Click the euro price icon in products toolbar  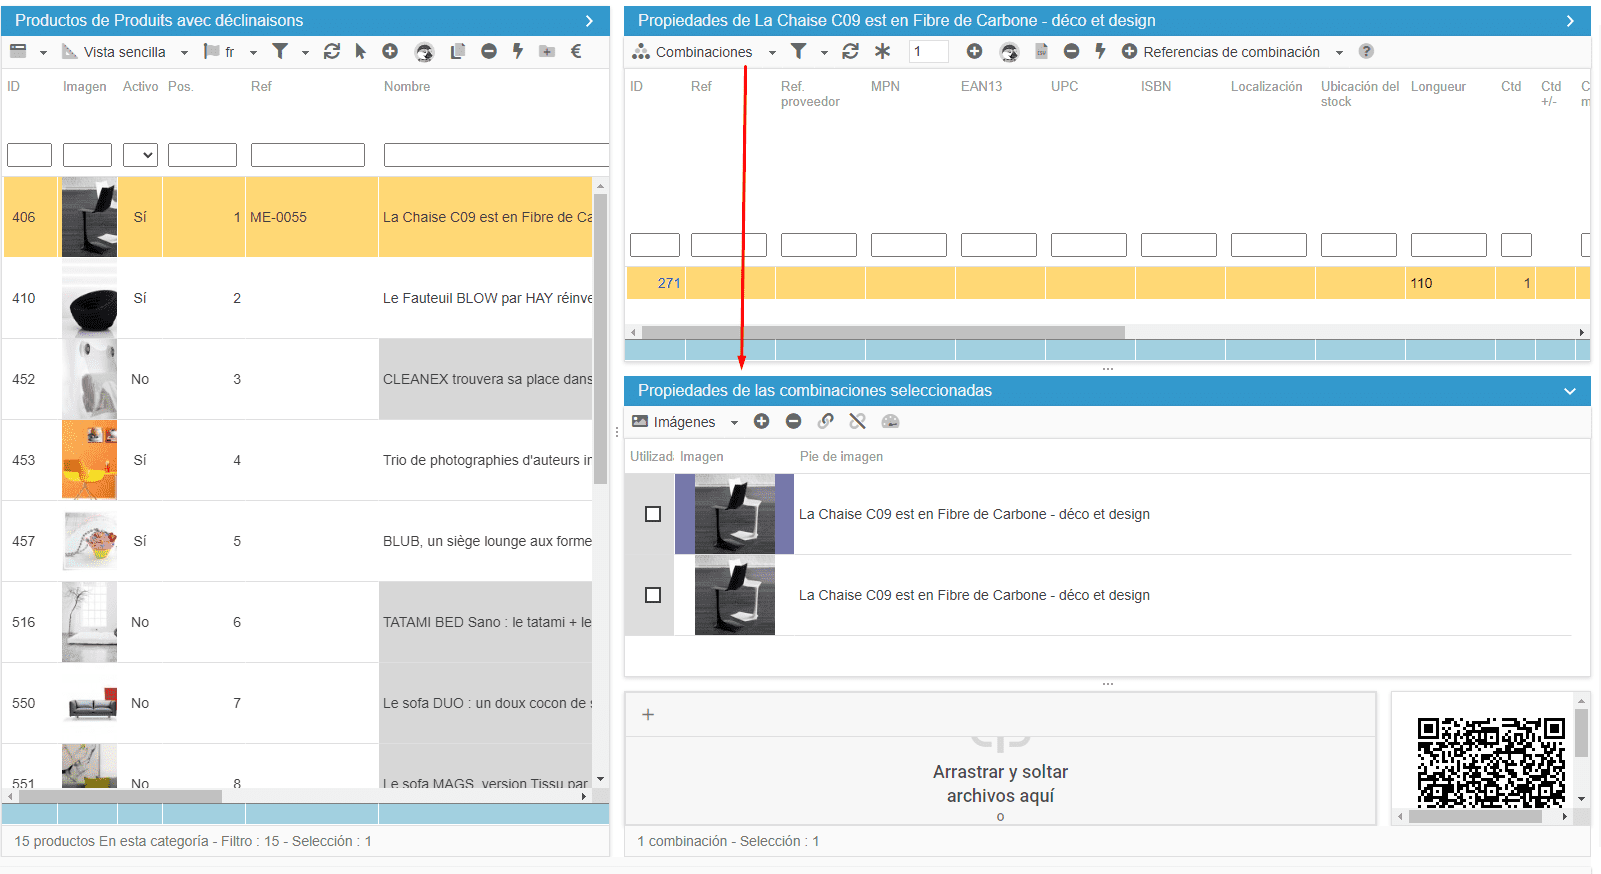click(576, 51)
